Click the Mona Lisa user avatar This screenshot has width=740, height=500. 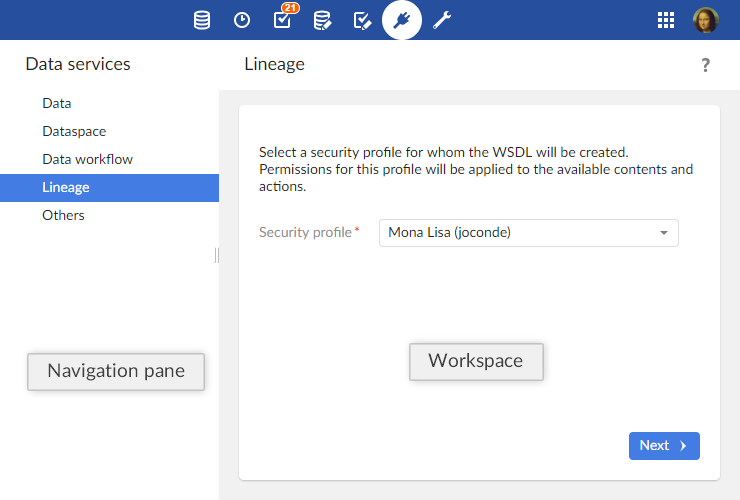coord(705,20)
